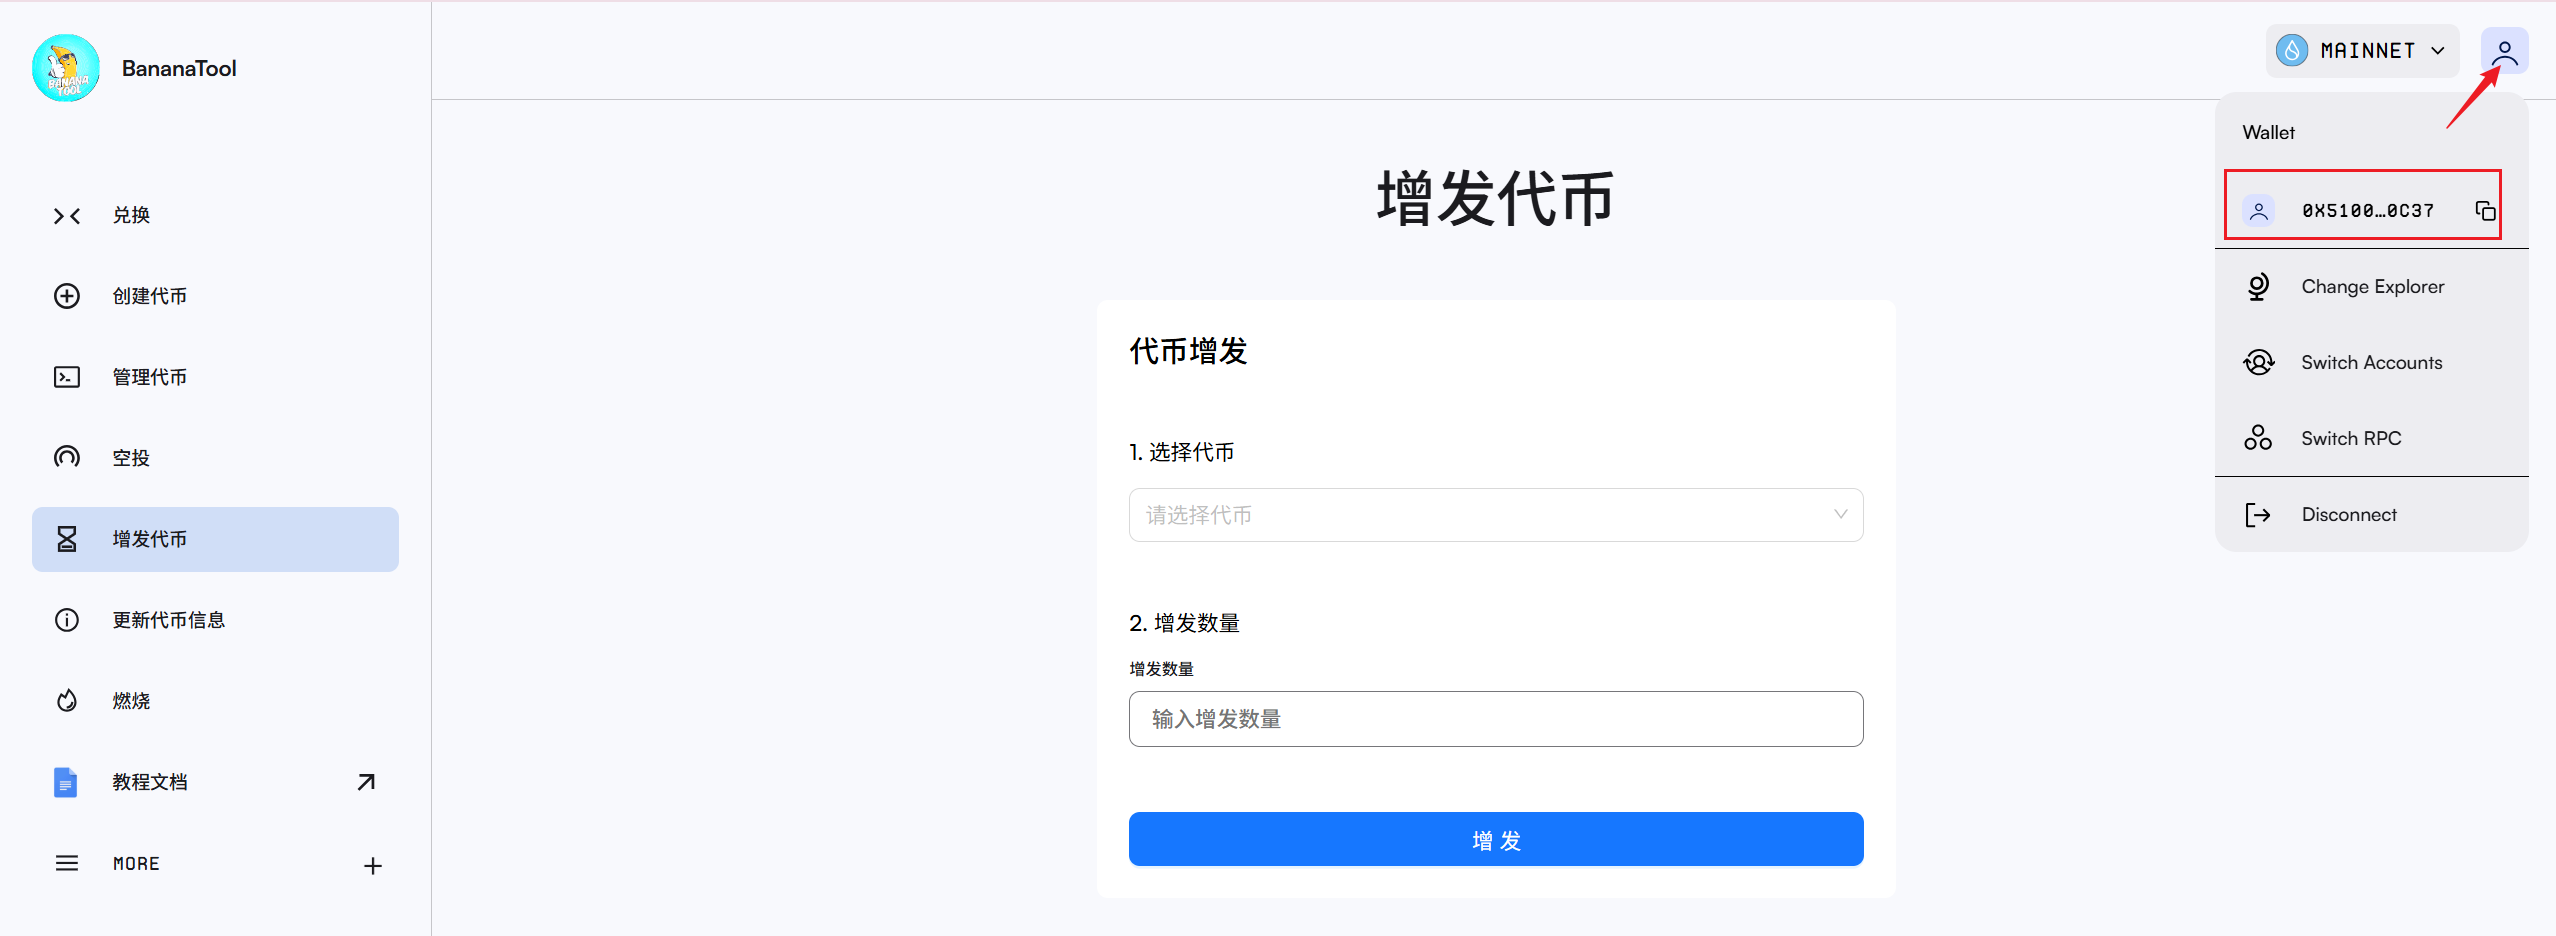Click the info icon for 更新代币信息
2556x936 pixels.
[67, 620]
